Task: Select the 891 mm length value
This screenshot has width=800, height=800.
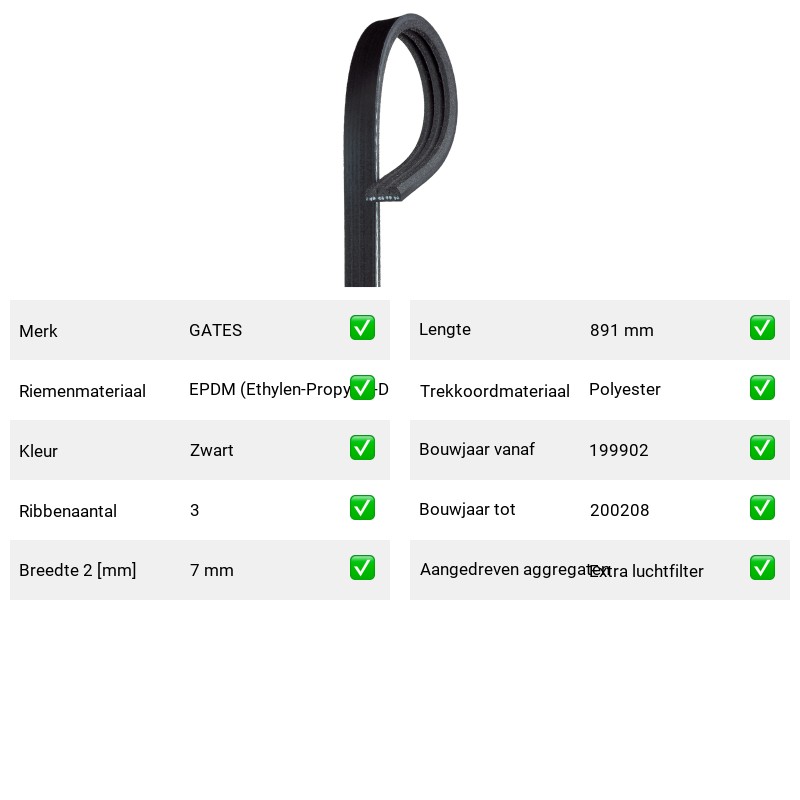Action: (621, 330)
